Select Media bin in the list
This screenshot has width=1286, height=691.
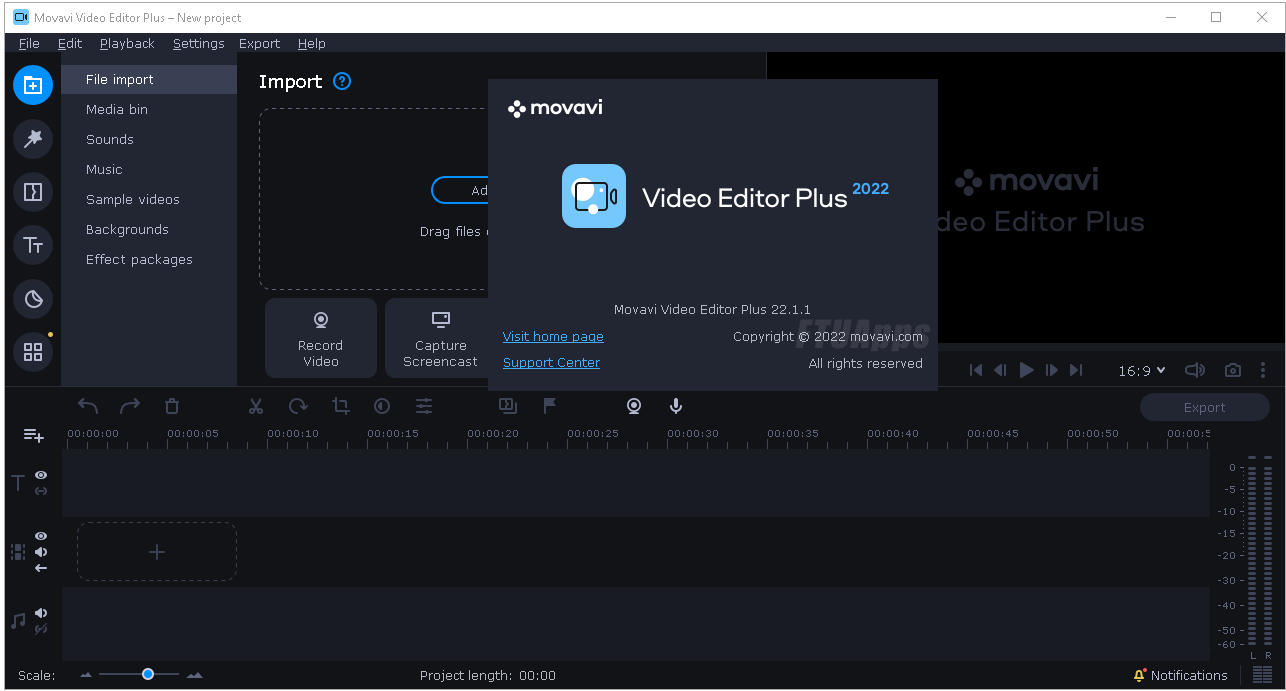click(149, 109)
